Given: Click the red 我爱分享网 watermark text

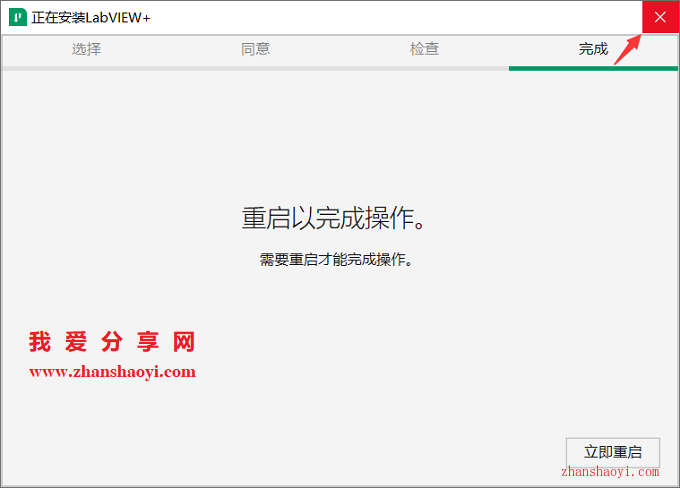Looking at the screenshot, I should click(x=112, y=343).
